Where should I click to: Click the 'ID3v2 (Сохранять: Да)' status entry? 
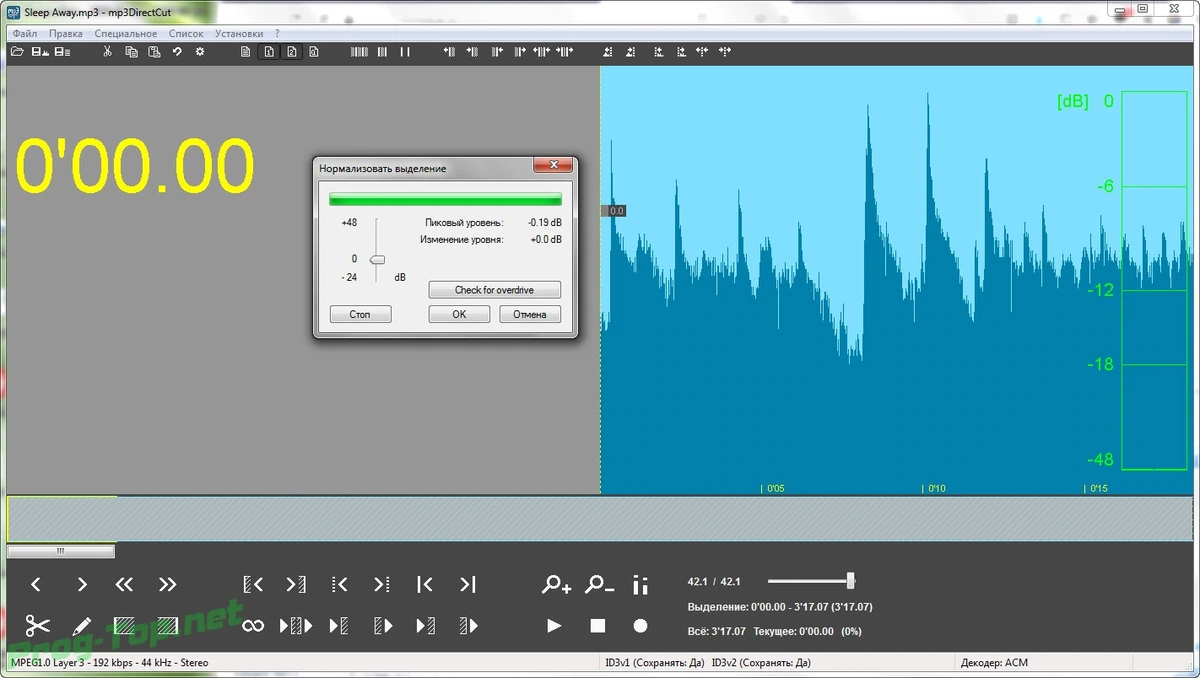coord(761,662)
